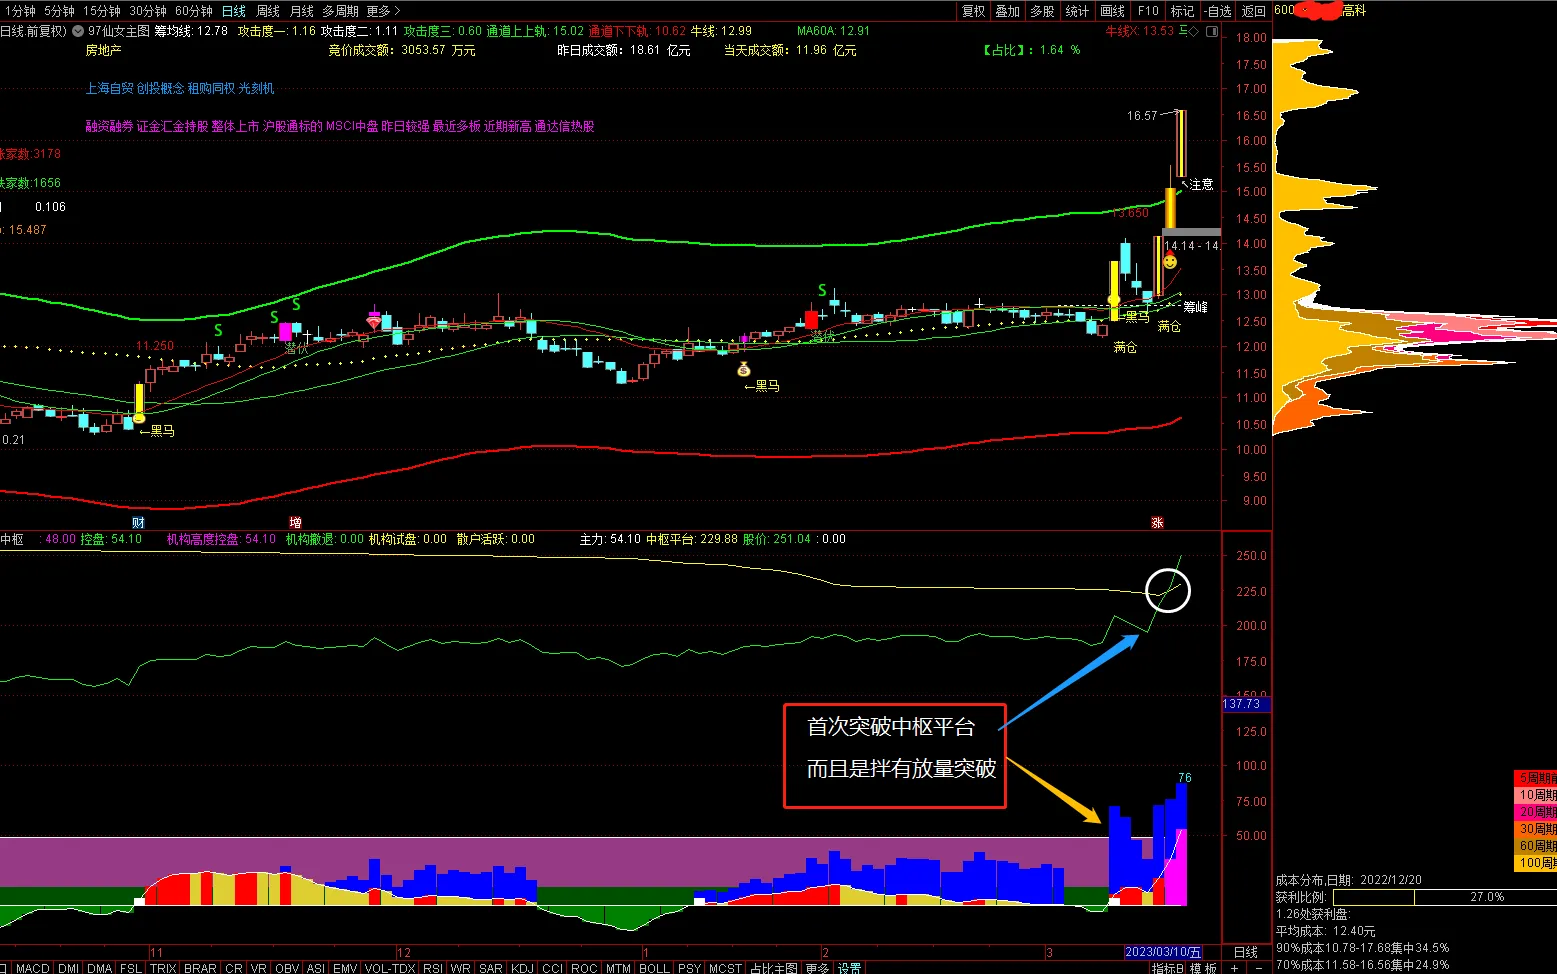Select the FSL indicator tab
1557x974 pixels.
(x=131, y=968)
